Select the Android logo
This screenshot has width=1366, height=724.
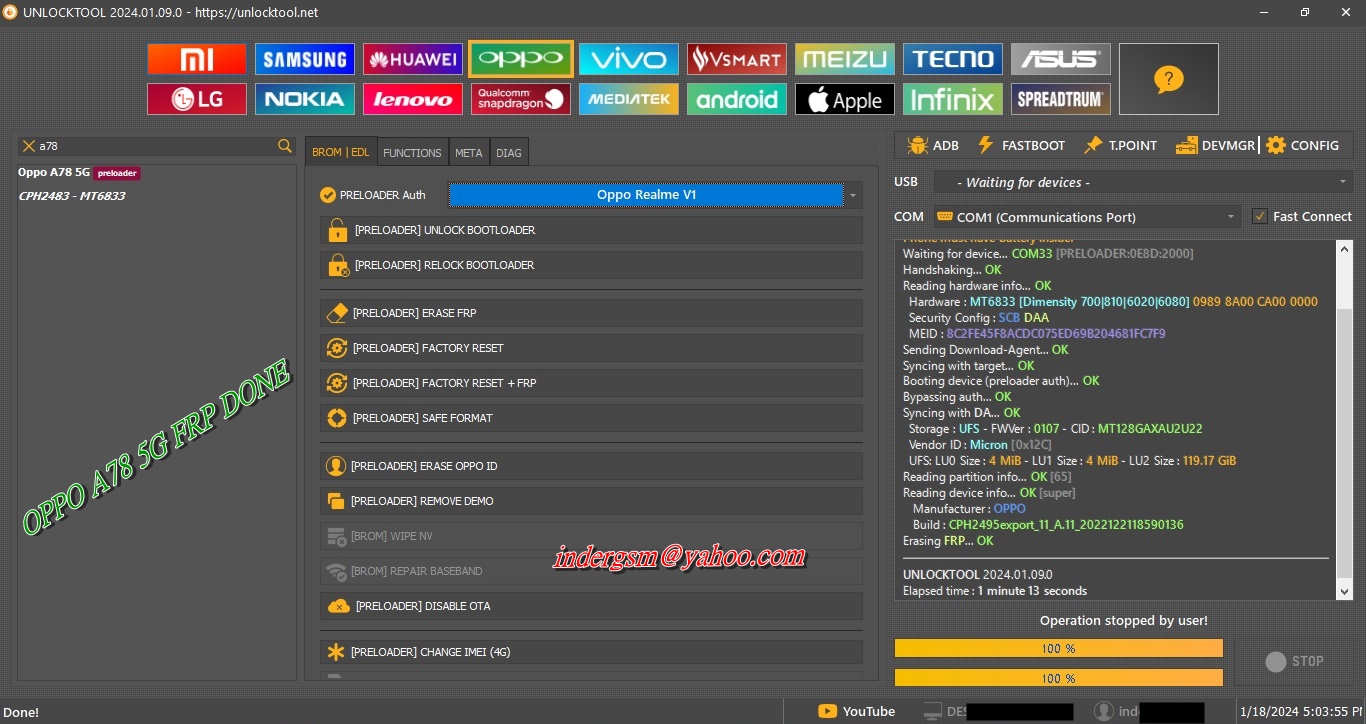pyautogui.click(x=736, y=99)
